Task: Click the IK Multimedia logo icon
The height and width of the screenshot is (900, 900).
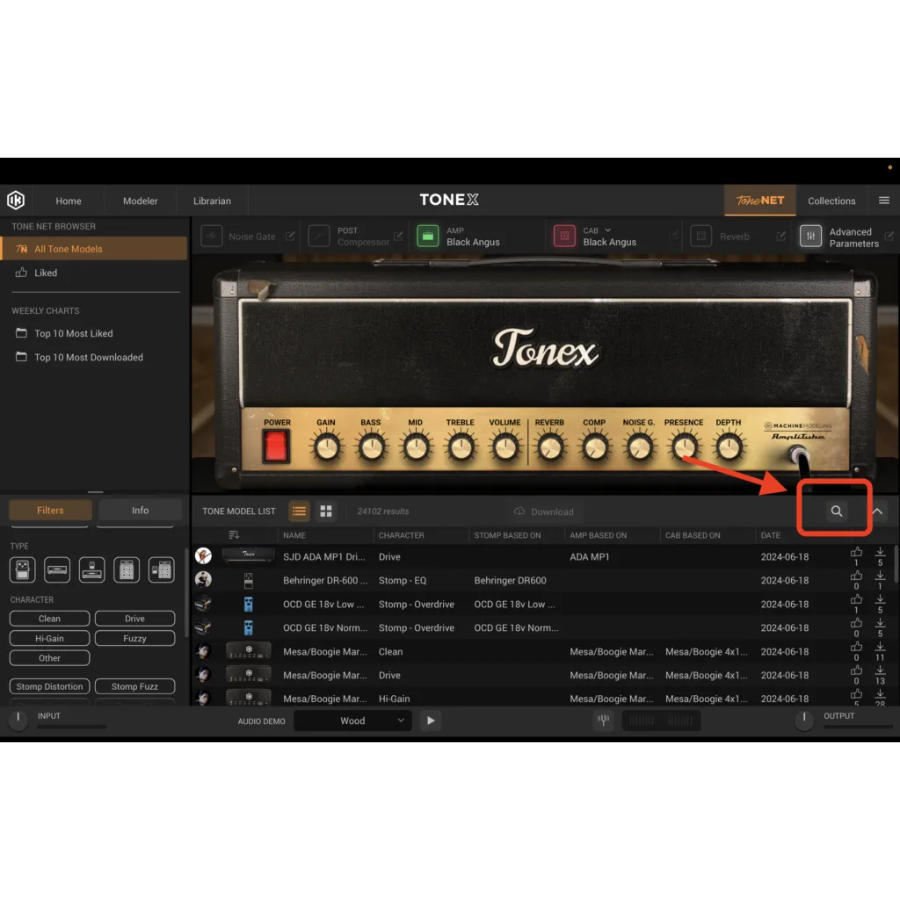Action: (16, 200)
